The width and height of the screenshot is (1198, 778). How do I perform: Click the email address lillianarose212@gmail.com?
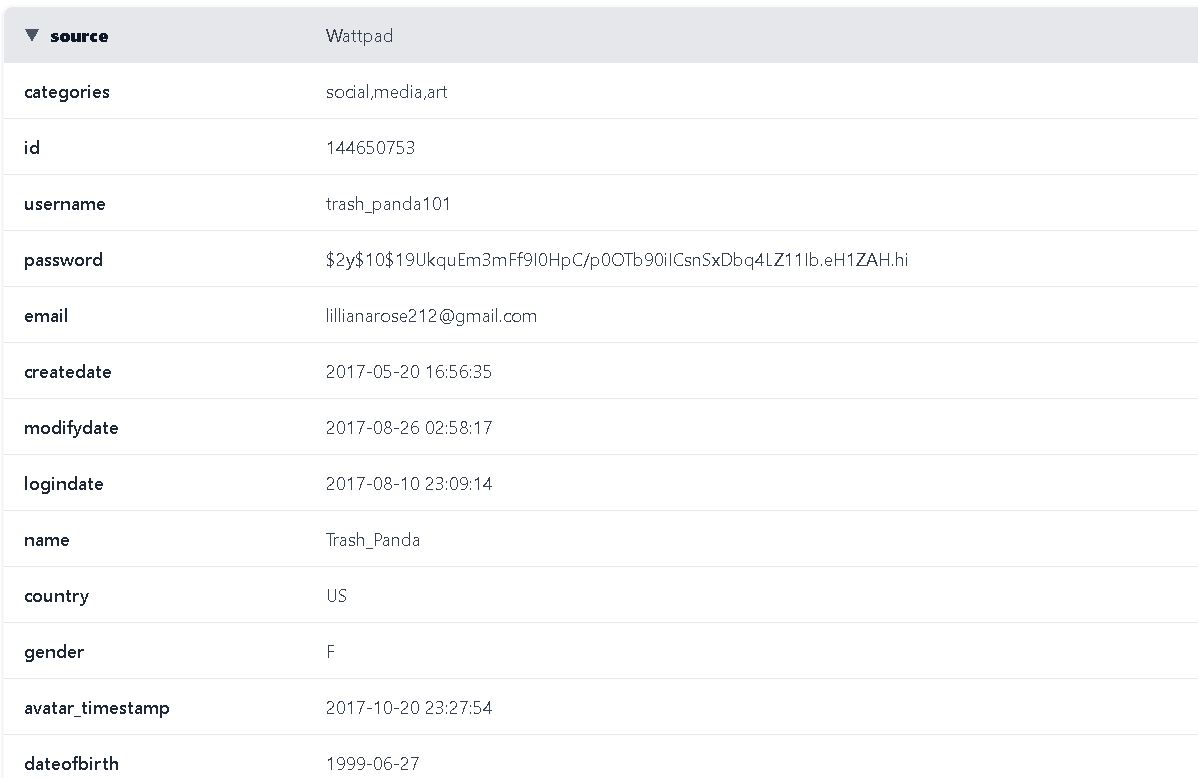431,316
